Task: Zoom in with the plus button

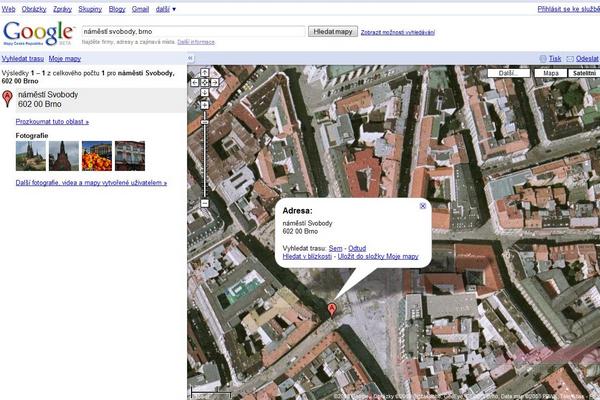Action: pyautogui.click(x=204, y=105)
